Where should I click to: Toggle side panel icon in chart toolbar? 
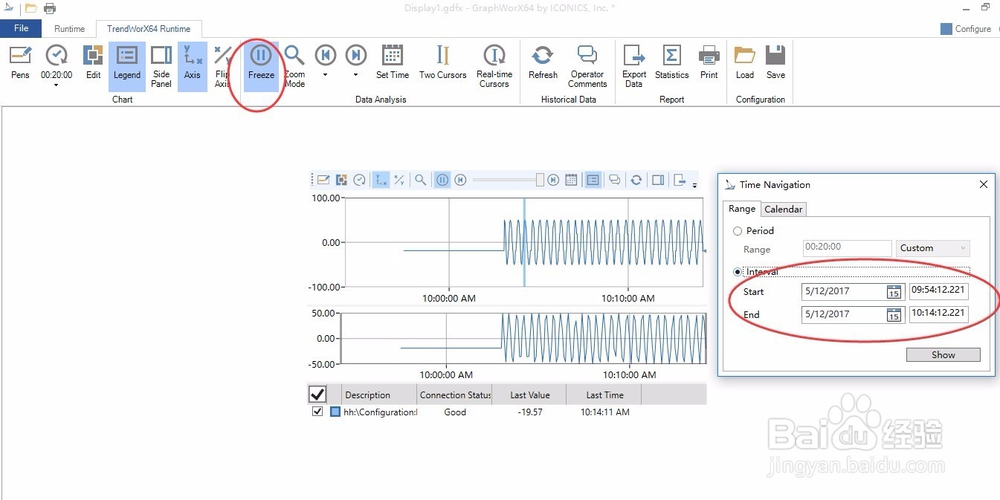(x=658, y=180)
